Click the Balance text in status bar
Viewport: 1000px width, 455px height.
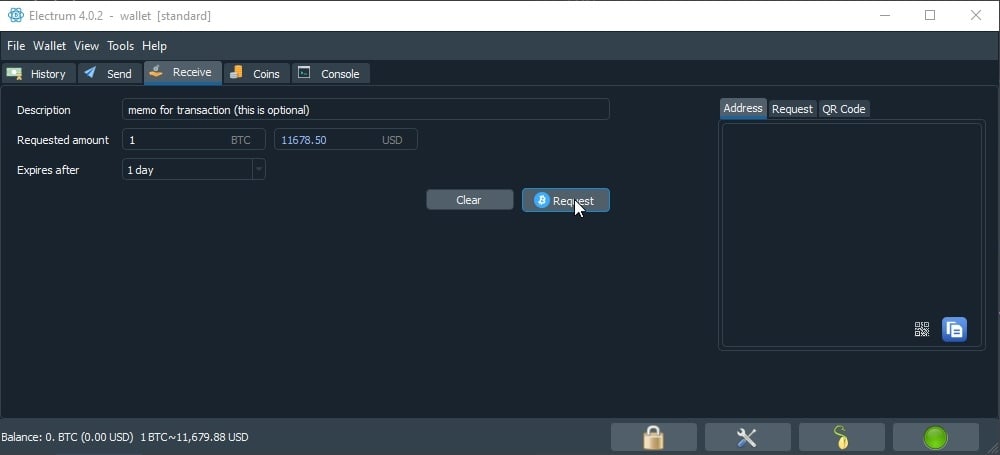click(125, 437)
